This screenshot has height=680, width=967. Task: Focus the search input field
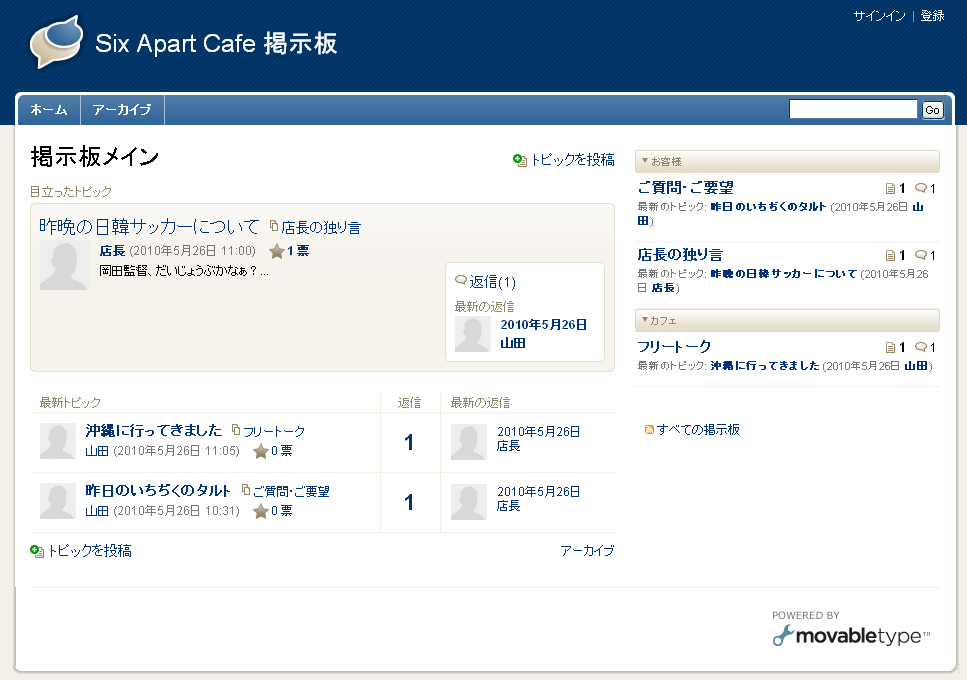[853, 109]
